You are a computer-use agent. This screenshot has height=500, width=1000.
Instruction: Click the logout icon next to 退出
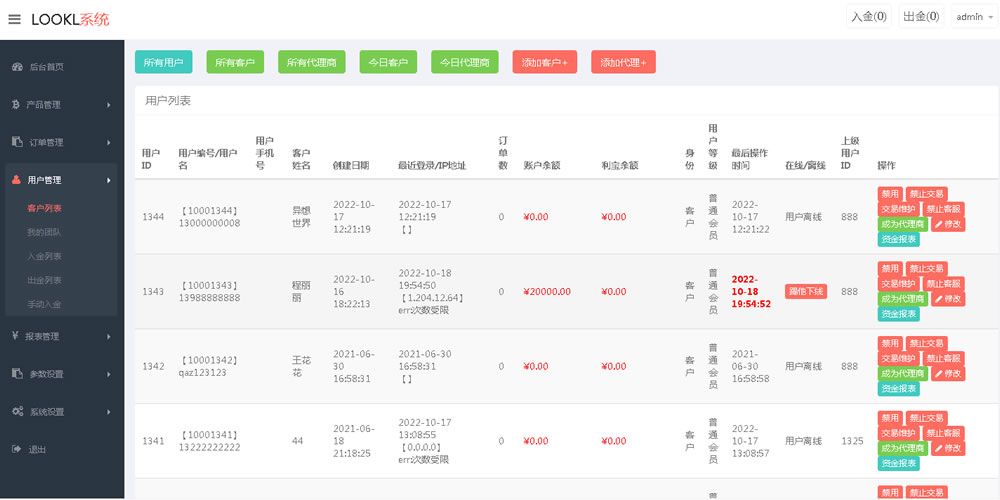[16, 449]
